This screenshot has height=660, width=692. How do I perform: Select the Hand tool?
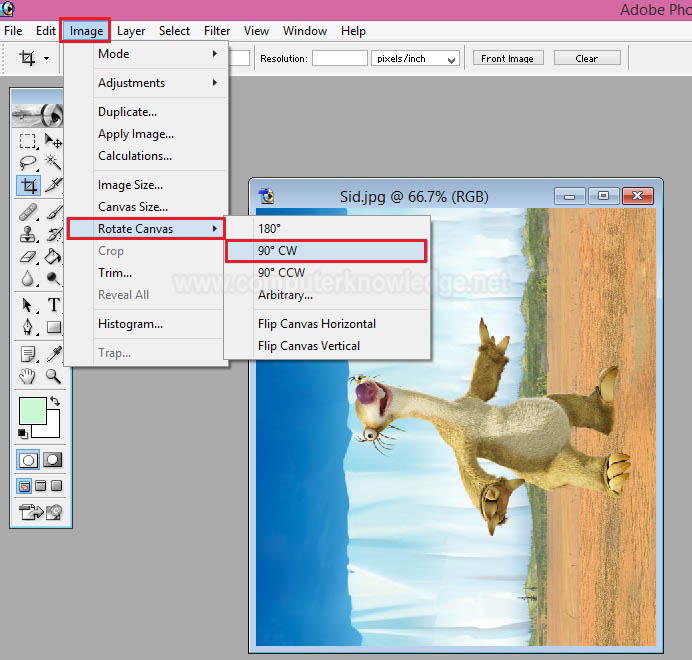coord(28,376)
